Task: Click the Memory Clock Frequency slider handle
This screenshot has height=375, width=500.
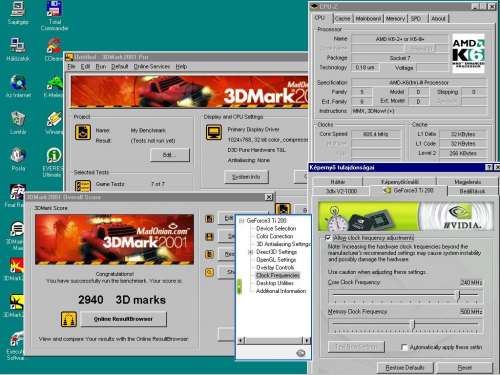Action: [413, 324]
